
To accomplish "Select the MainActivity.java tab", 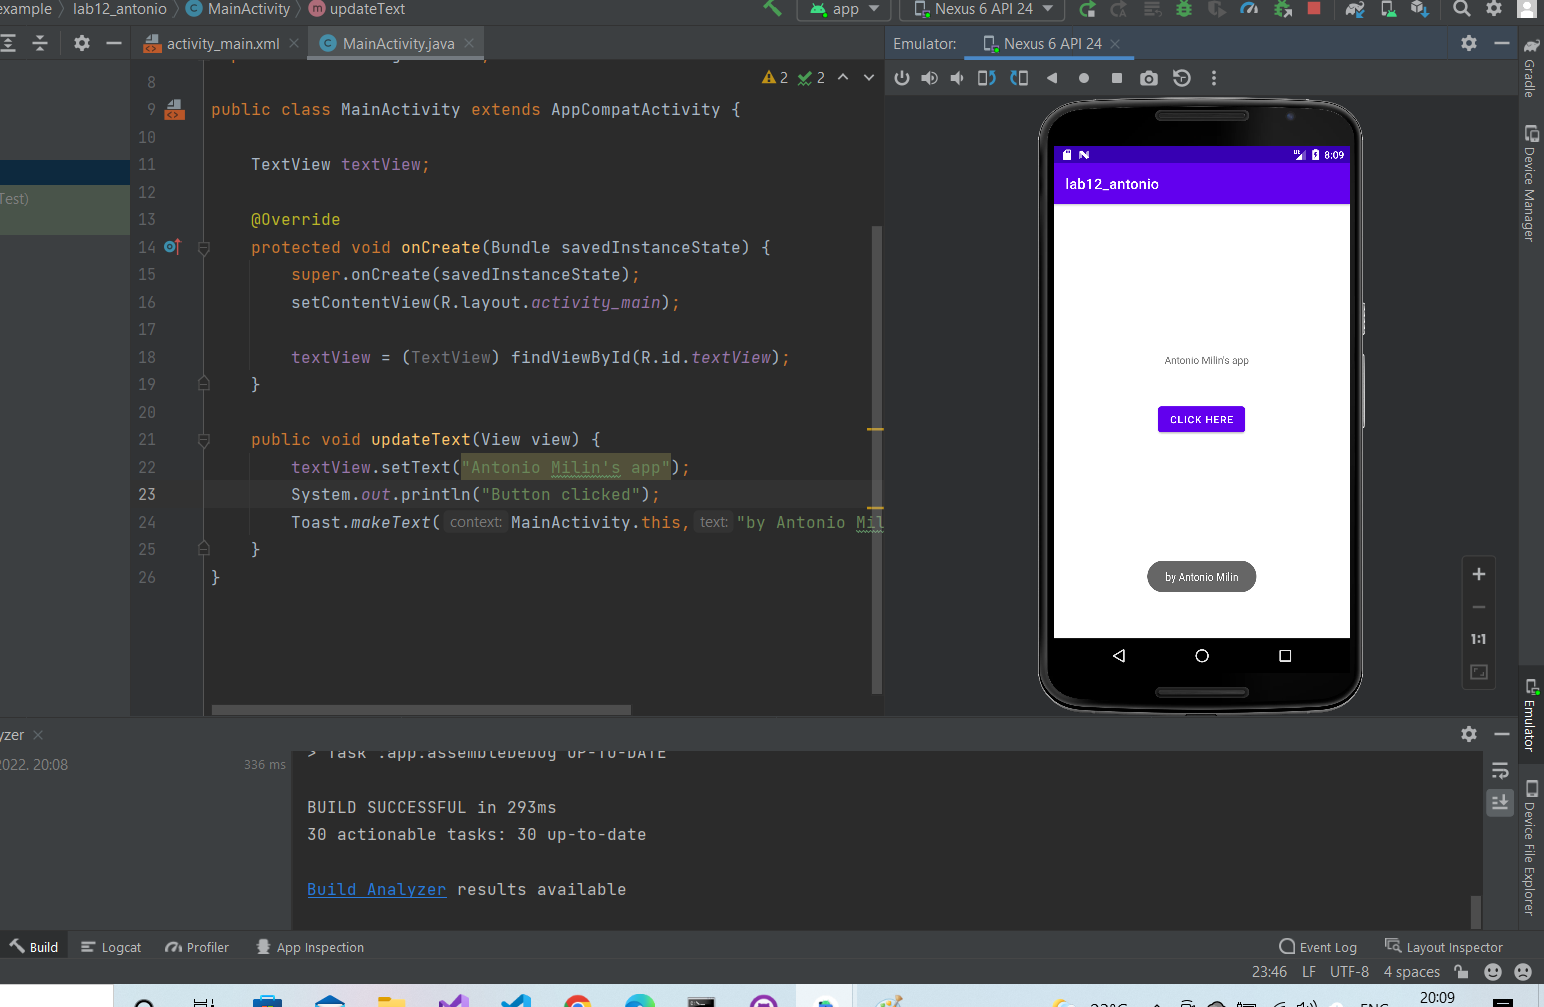I will point(398,44).
